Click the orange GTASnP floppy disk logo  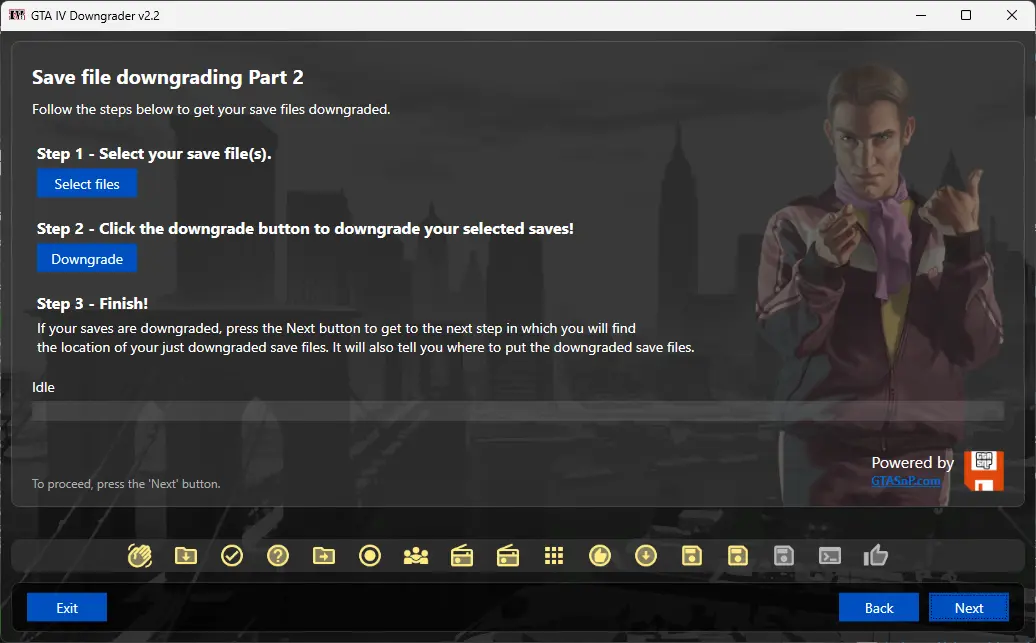coord(984,471)
